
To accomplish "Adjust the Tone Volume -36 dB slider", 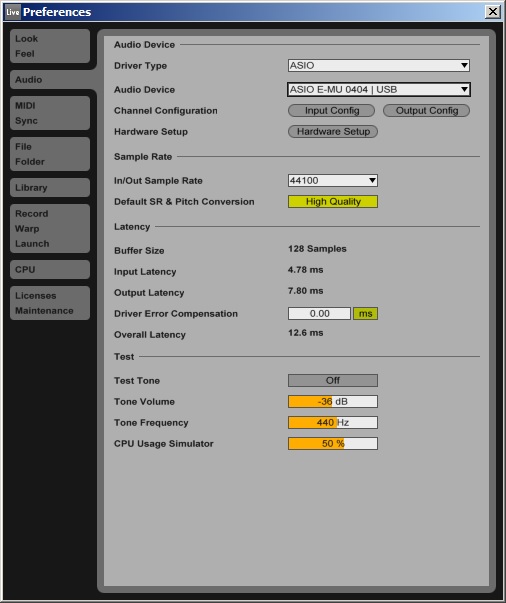I will [333, 401].
